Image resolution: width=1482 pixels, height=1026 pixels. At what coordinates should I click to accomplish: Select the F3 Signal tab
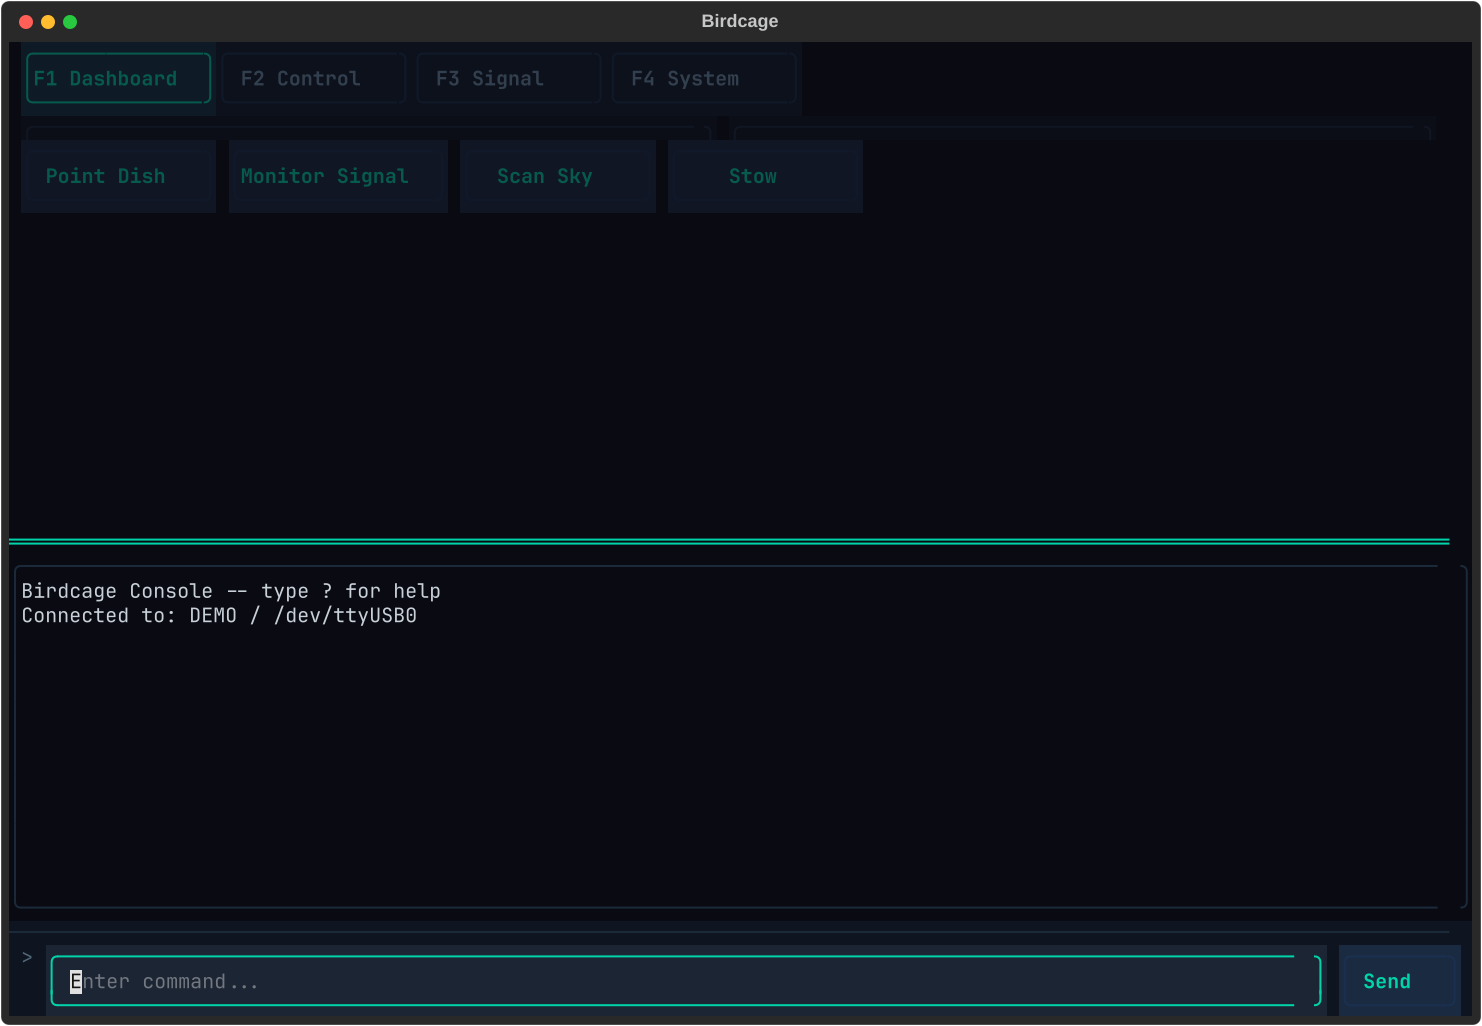(x=508, y=78)
